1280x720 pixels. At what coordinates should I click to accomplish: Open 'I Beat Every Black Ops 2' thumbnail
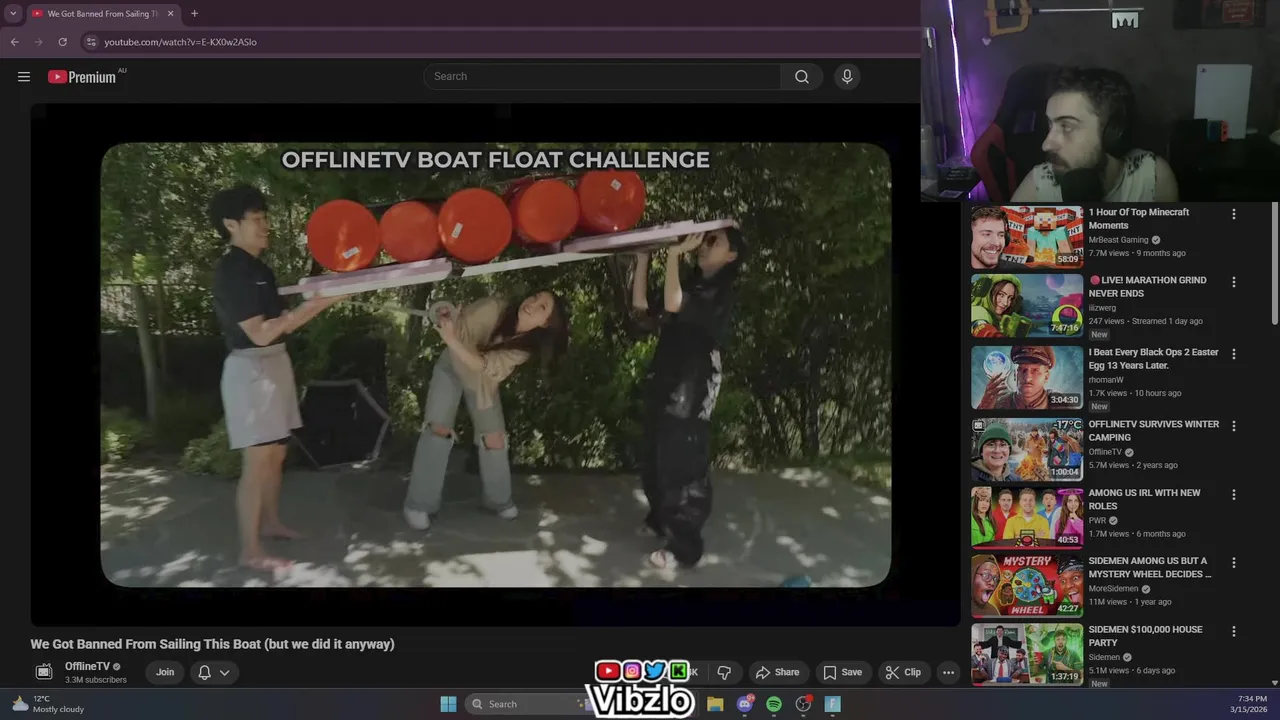coord(1027,377)
